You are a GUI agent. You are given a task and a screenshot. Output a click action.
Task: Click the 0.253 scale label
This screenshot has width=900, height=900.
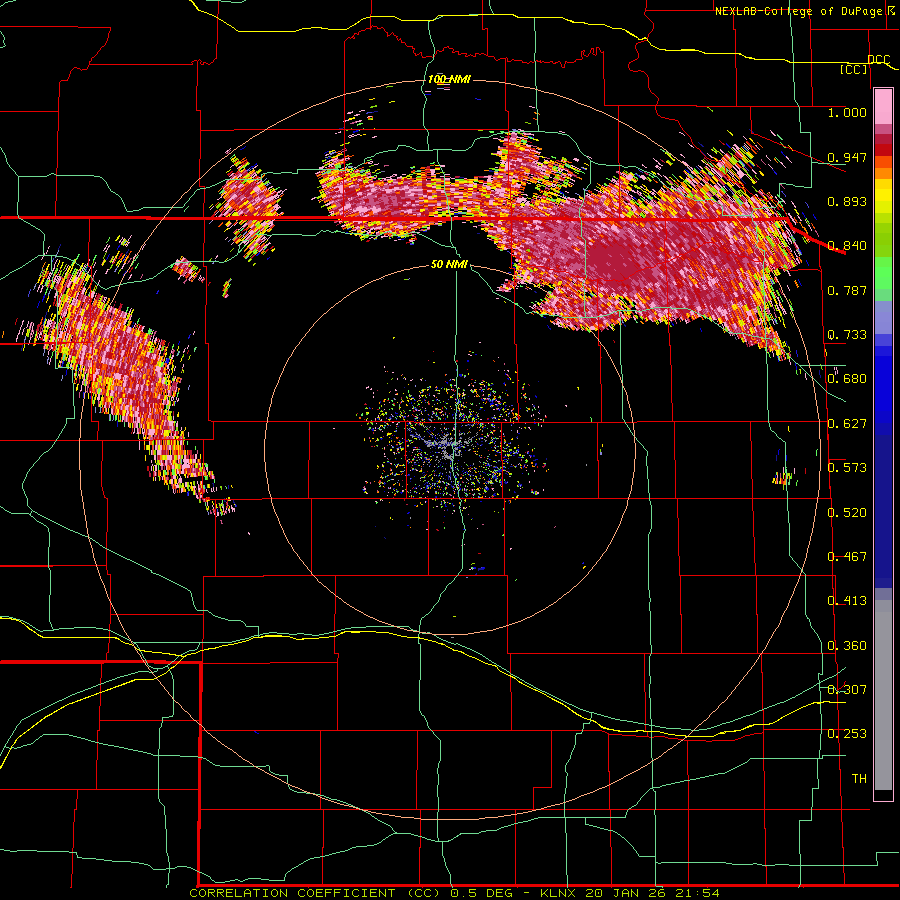[x=847, y=734]
